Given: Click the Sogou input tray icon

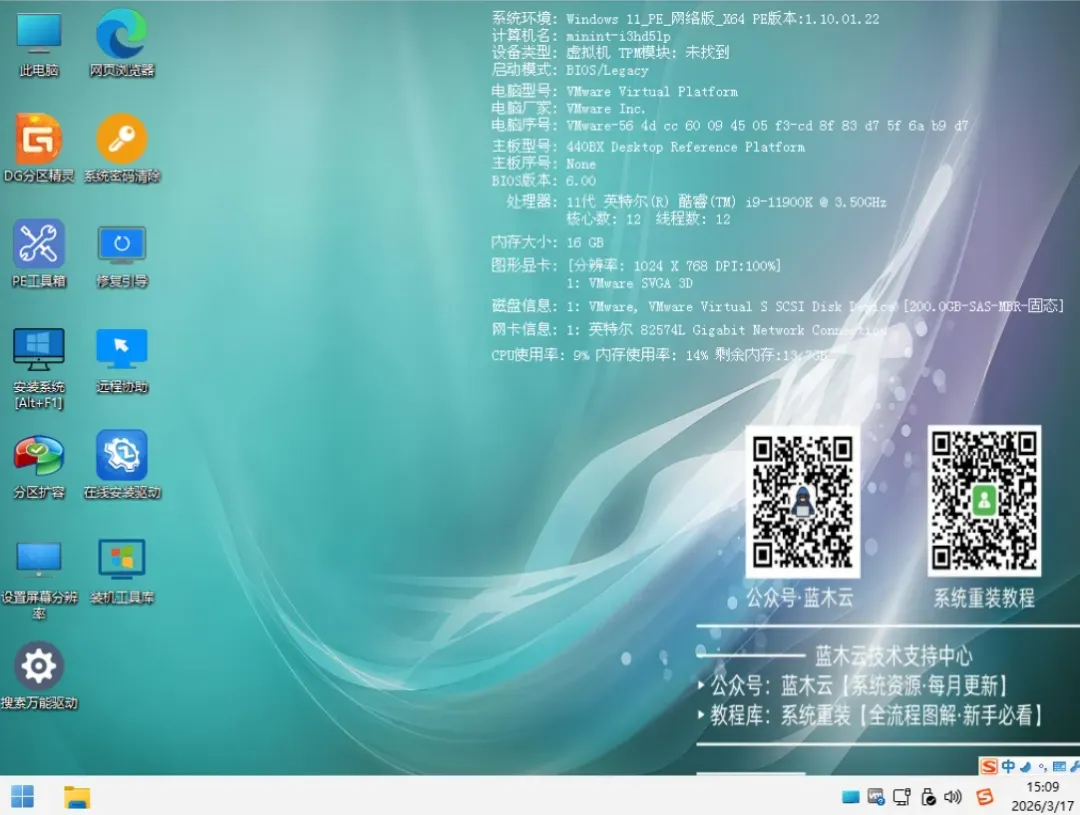Looking at the screenshot, I should pos(985,797).
